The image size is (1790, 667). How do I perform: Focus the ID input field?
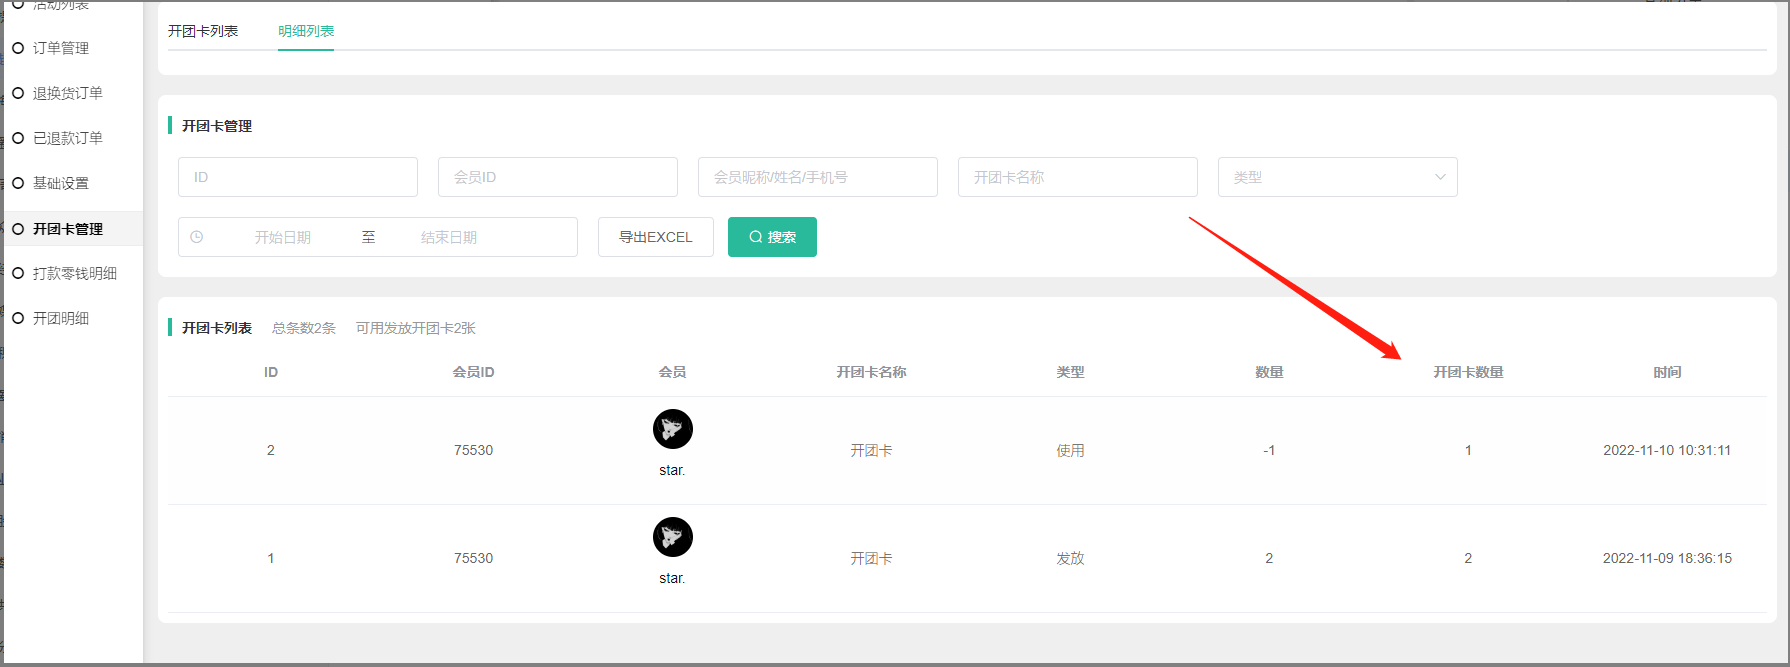click(x=298, y=177)
